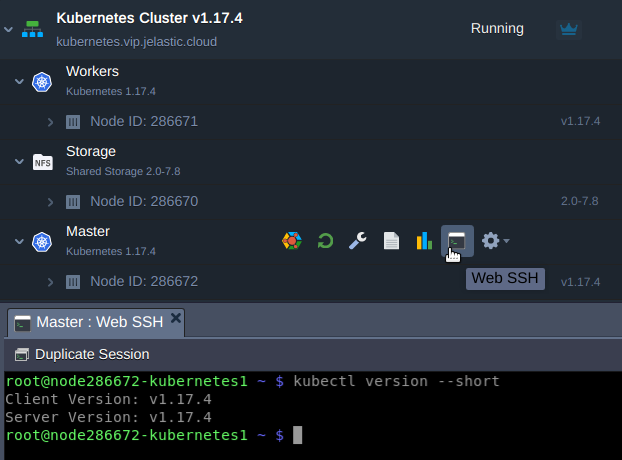Screen dimensions: 622x460
Task: Click the colorful hexagon icon on Master row
Action: pos(292,241)
